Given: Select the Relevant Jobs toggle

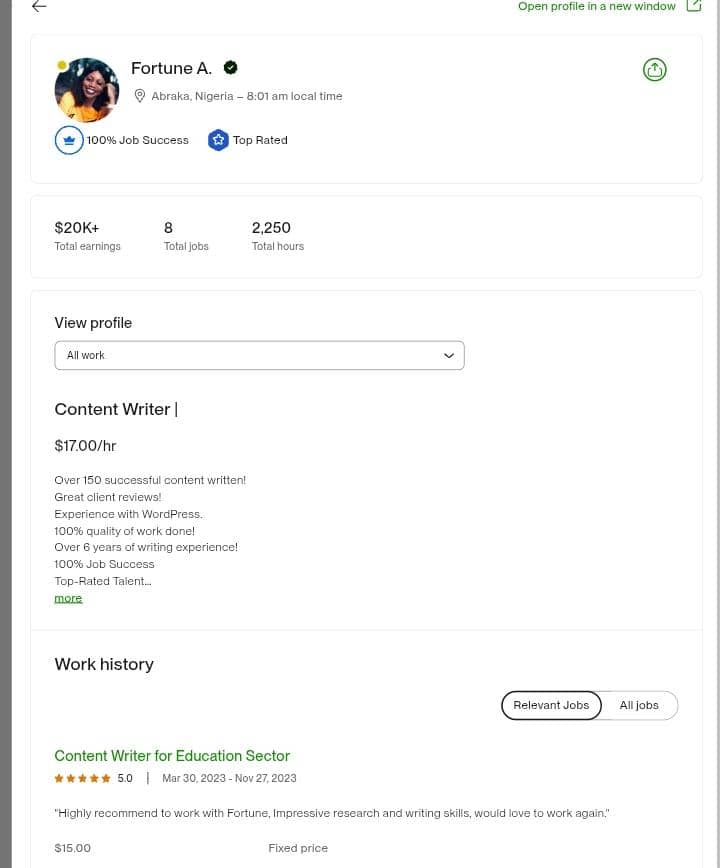Looking at the screenshot, I should [x=551, y=705].
